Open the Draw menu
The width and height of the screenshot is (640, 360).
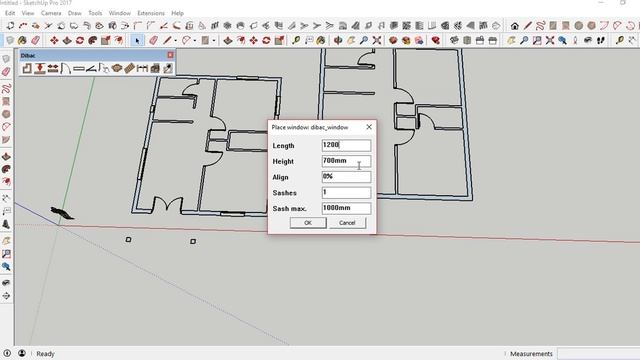click(75, 13)
